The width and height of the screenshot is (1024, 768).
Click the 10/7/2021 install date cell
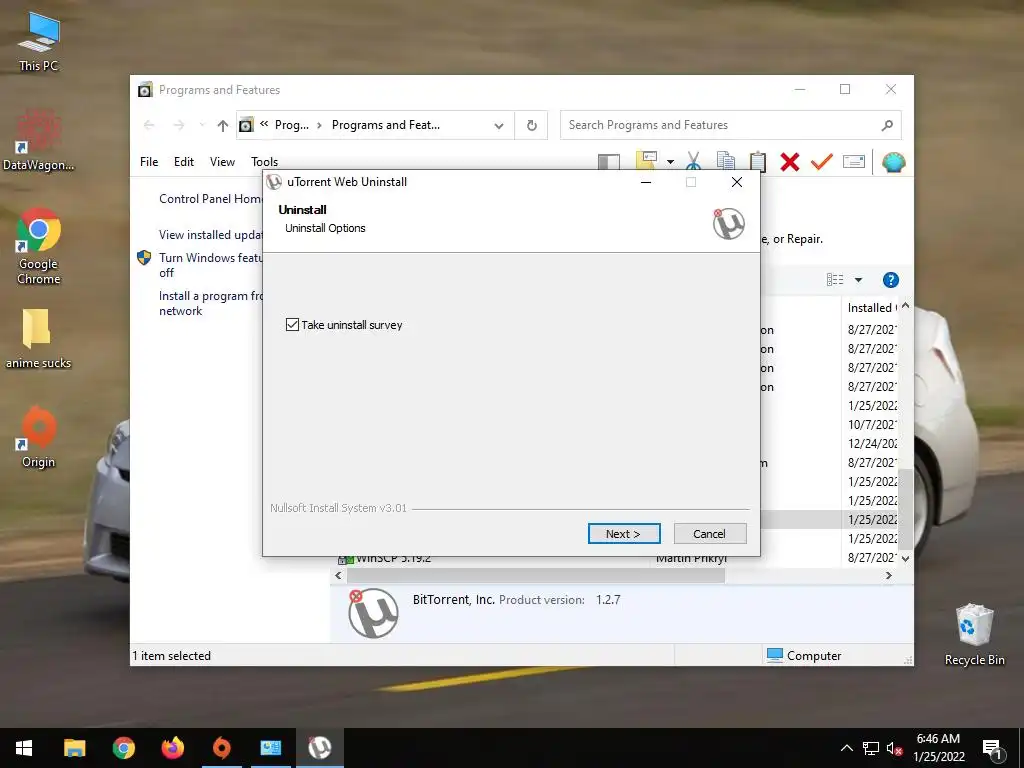coord(872,424)
